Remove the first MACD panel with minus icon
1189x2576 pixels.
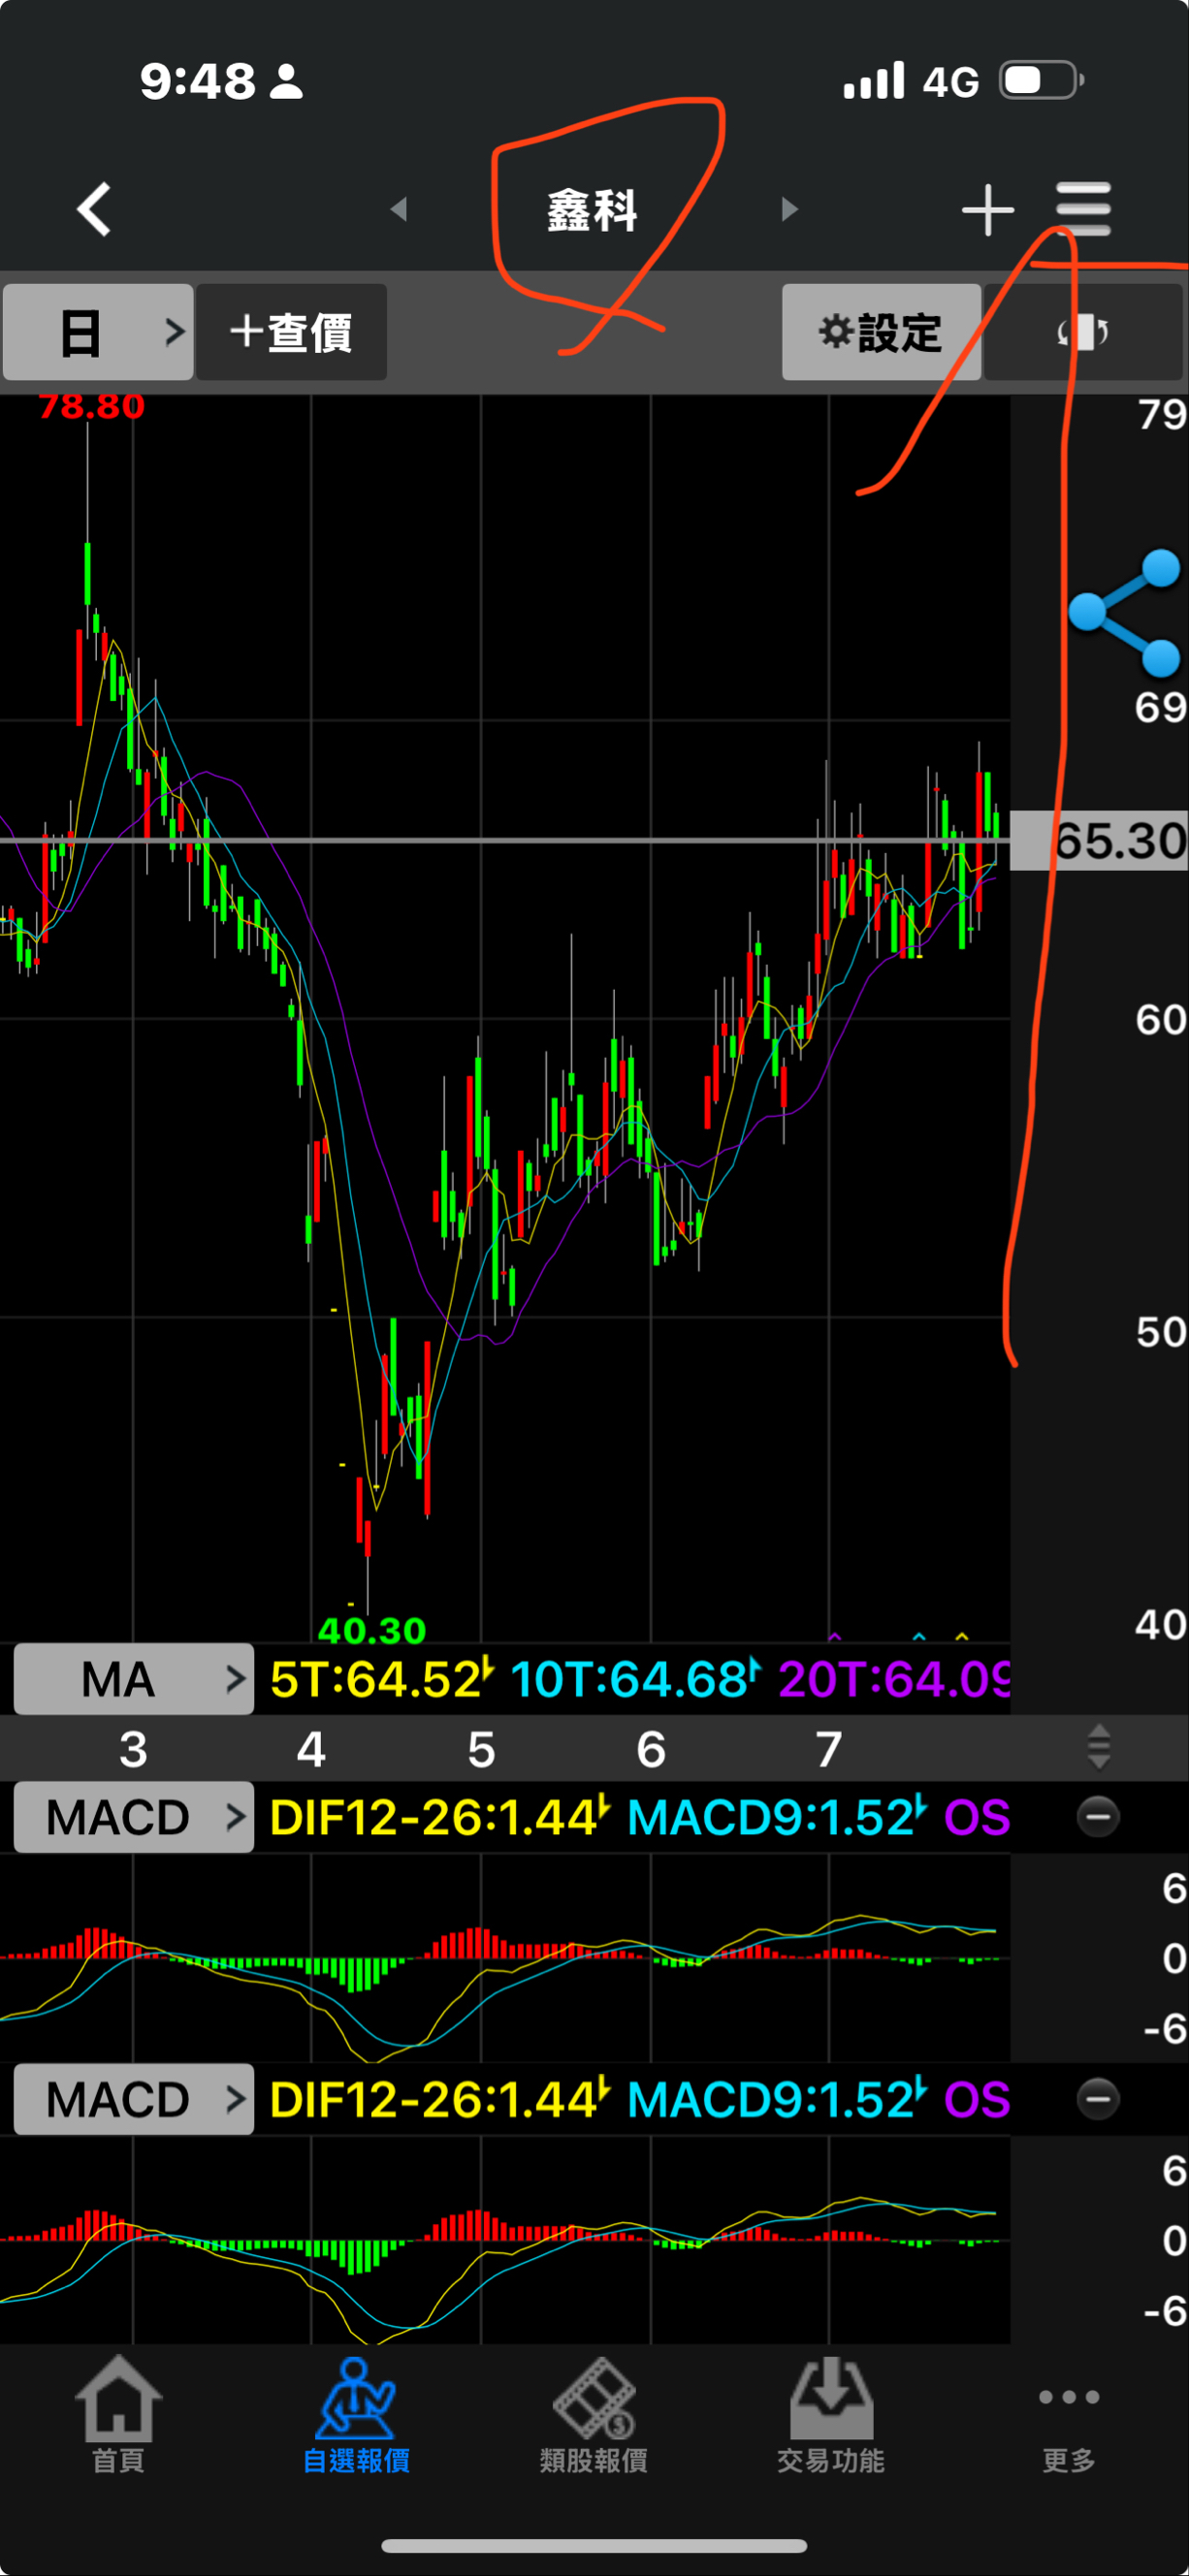click(x=1097, y=1816)
